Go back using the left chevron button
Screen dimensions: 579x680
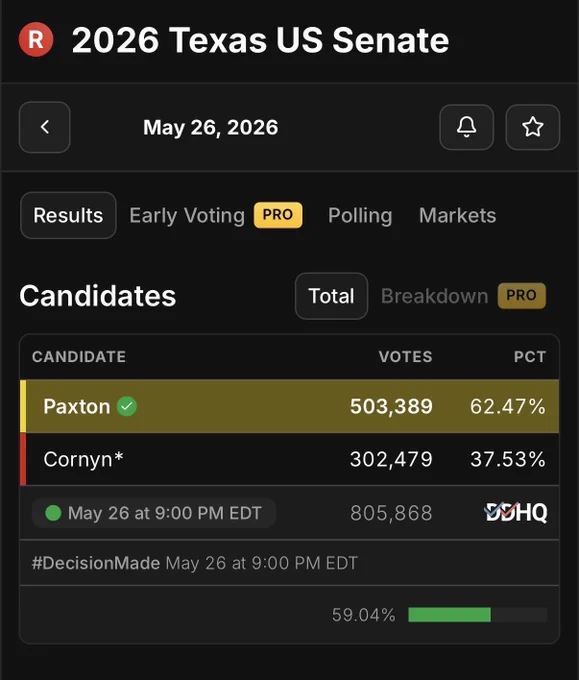click(45, 127)
